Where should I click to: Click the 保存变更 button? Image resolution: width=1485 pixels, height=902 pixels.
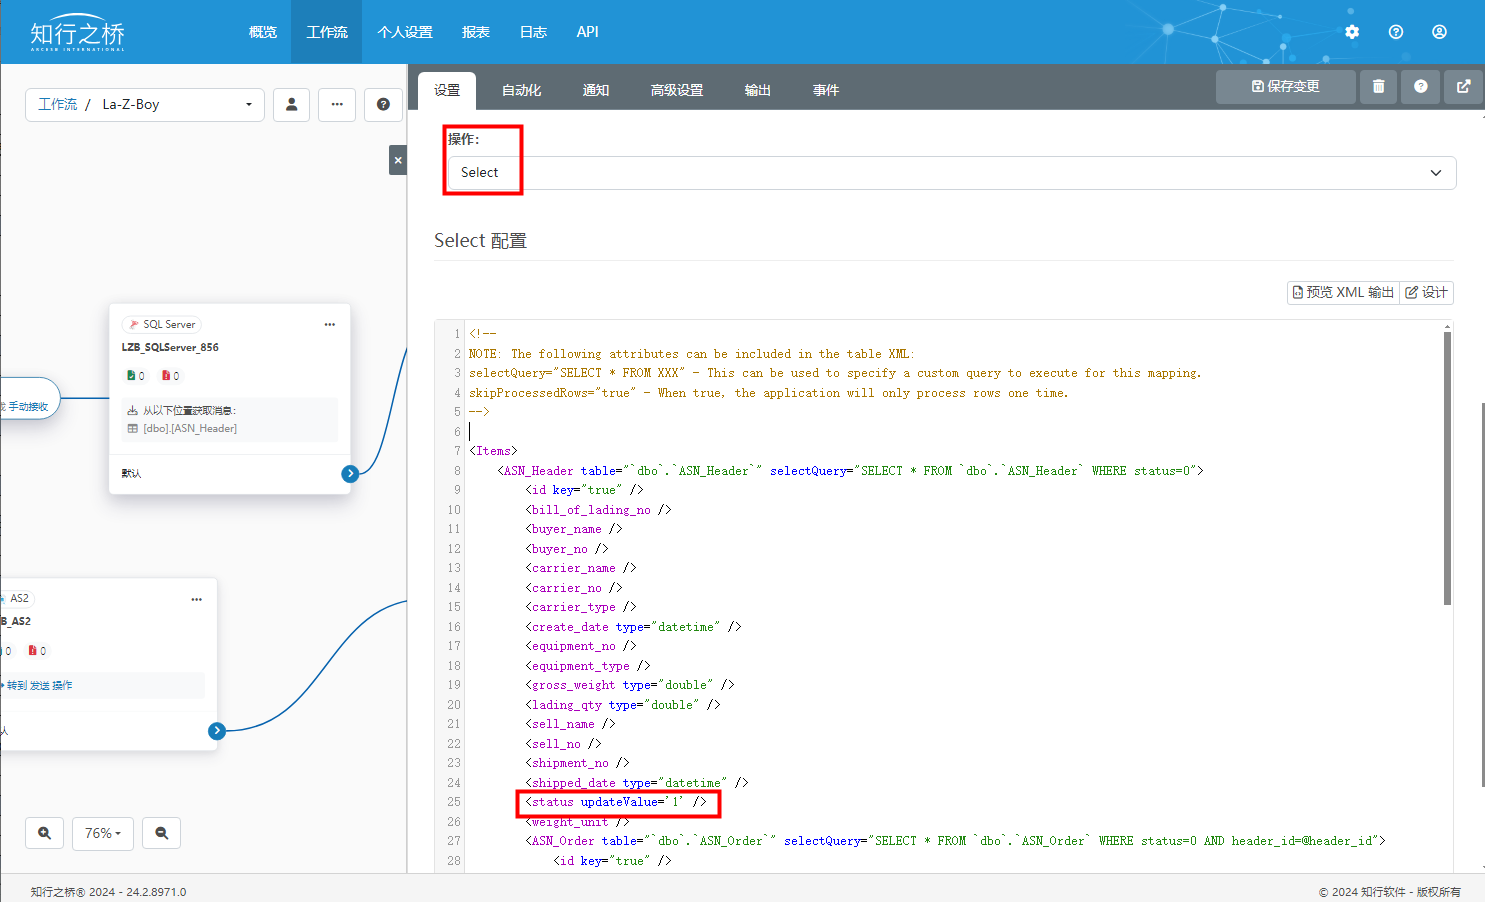pyautogui.click(x=1285, y=87)
